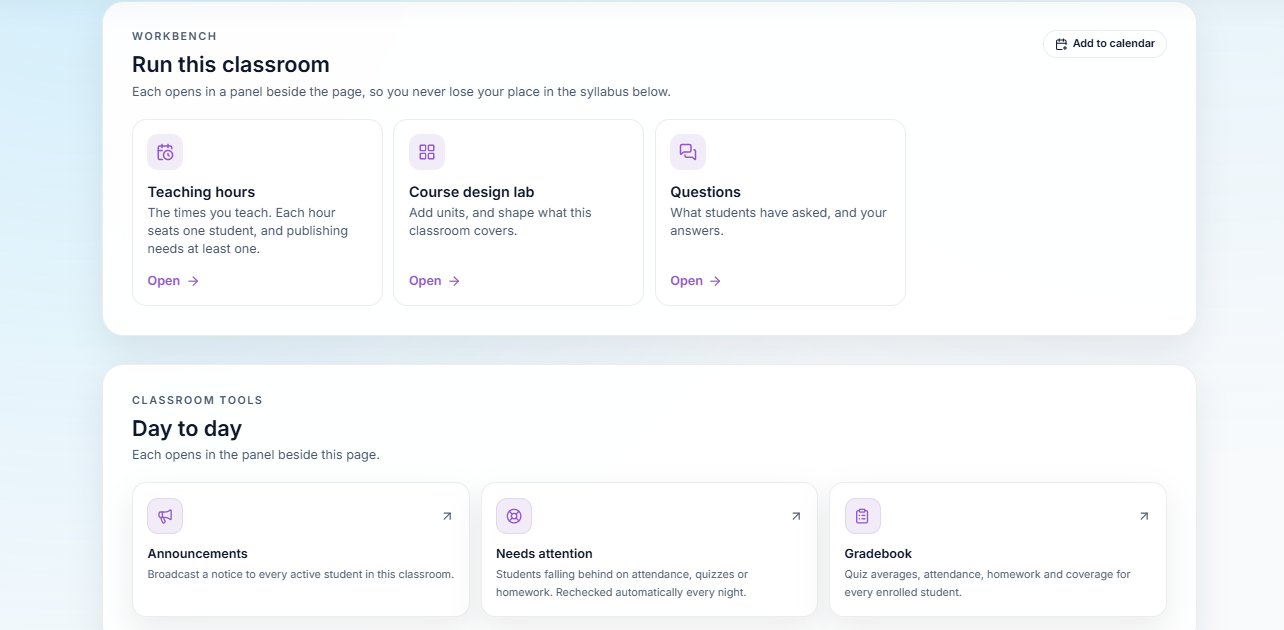Click the Teaching hours card heading
This screenshot has width=1284, height=630.
pyautogui.click(x=201, y=192)
